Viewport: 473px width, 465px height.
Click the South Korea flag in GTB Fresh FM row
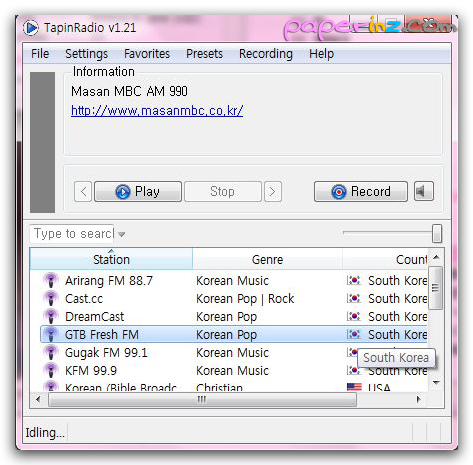[x=353, y=334]
